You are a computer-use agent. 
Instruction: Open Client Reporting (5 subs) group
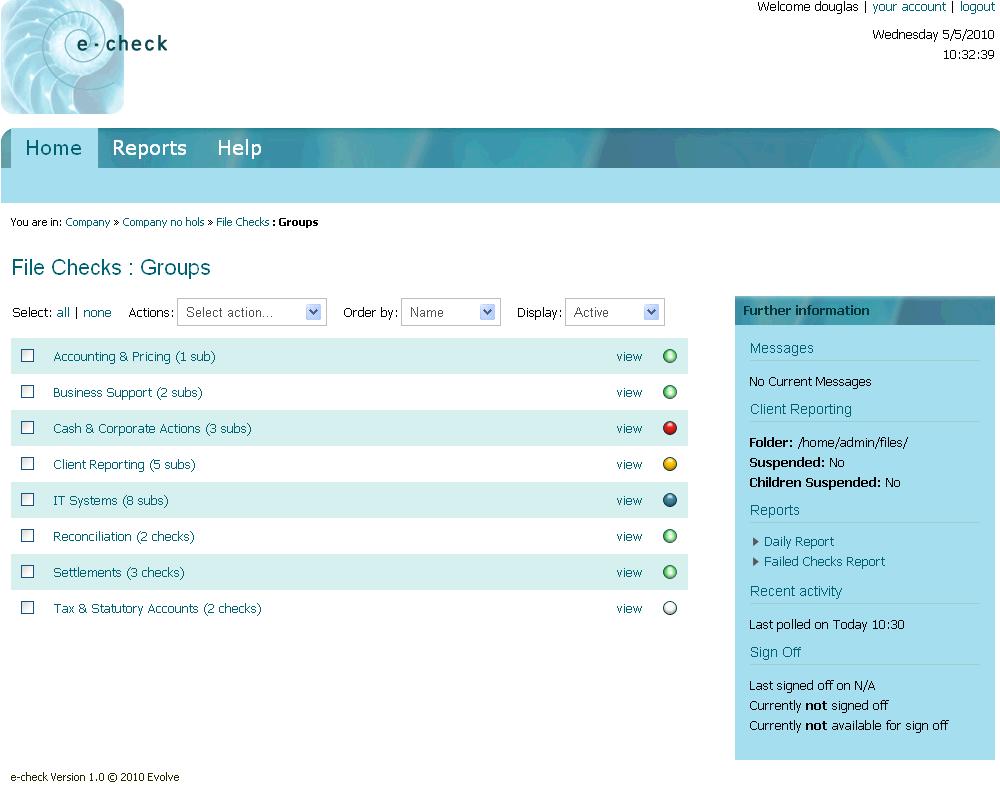[124, 464]
